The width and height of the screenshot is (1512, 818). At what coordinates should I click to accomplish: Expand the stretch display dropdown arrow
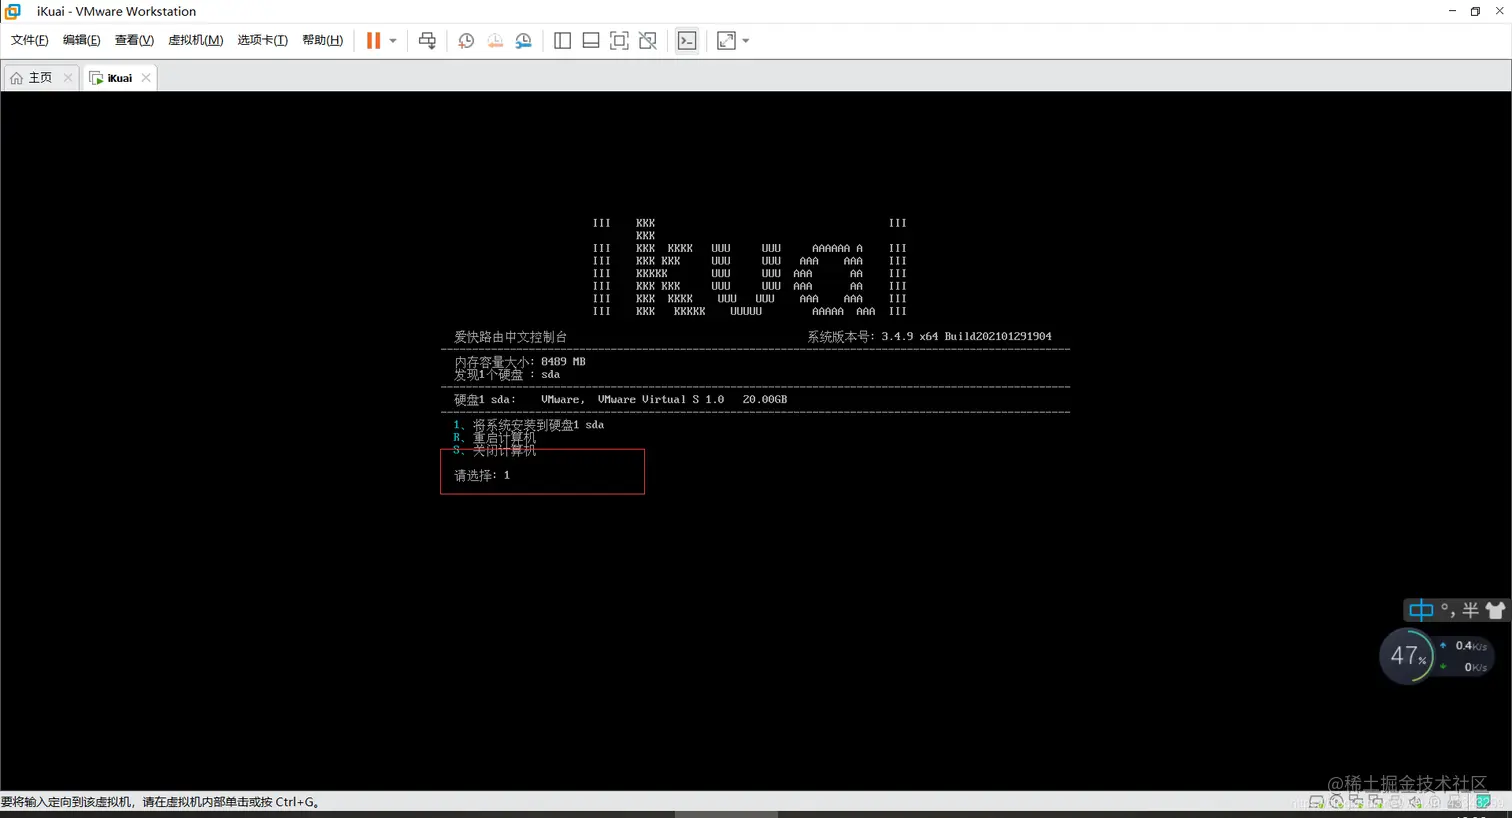pyautogui.click(x=746, y=41)
